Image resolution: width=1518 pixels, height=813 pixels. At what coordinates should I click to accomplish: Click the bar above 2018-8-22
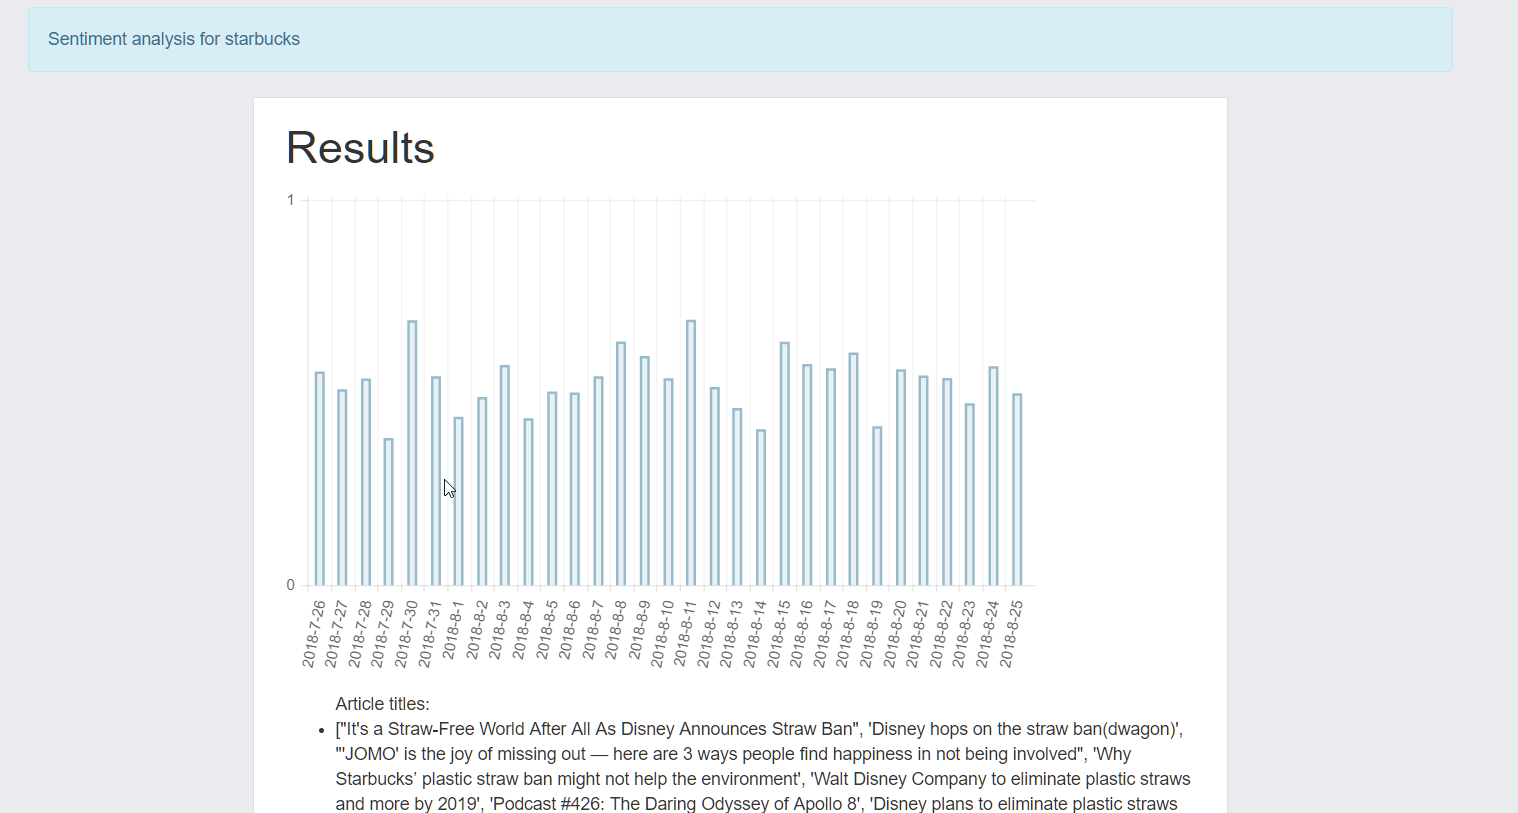pos(947,482)
